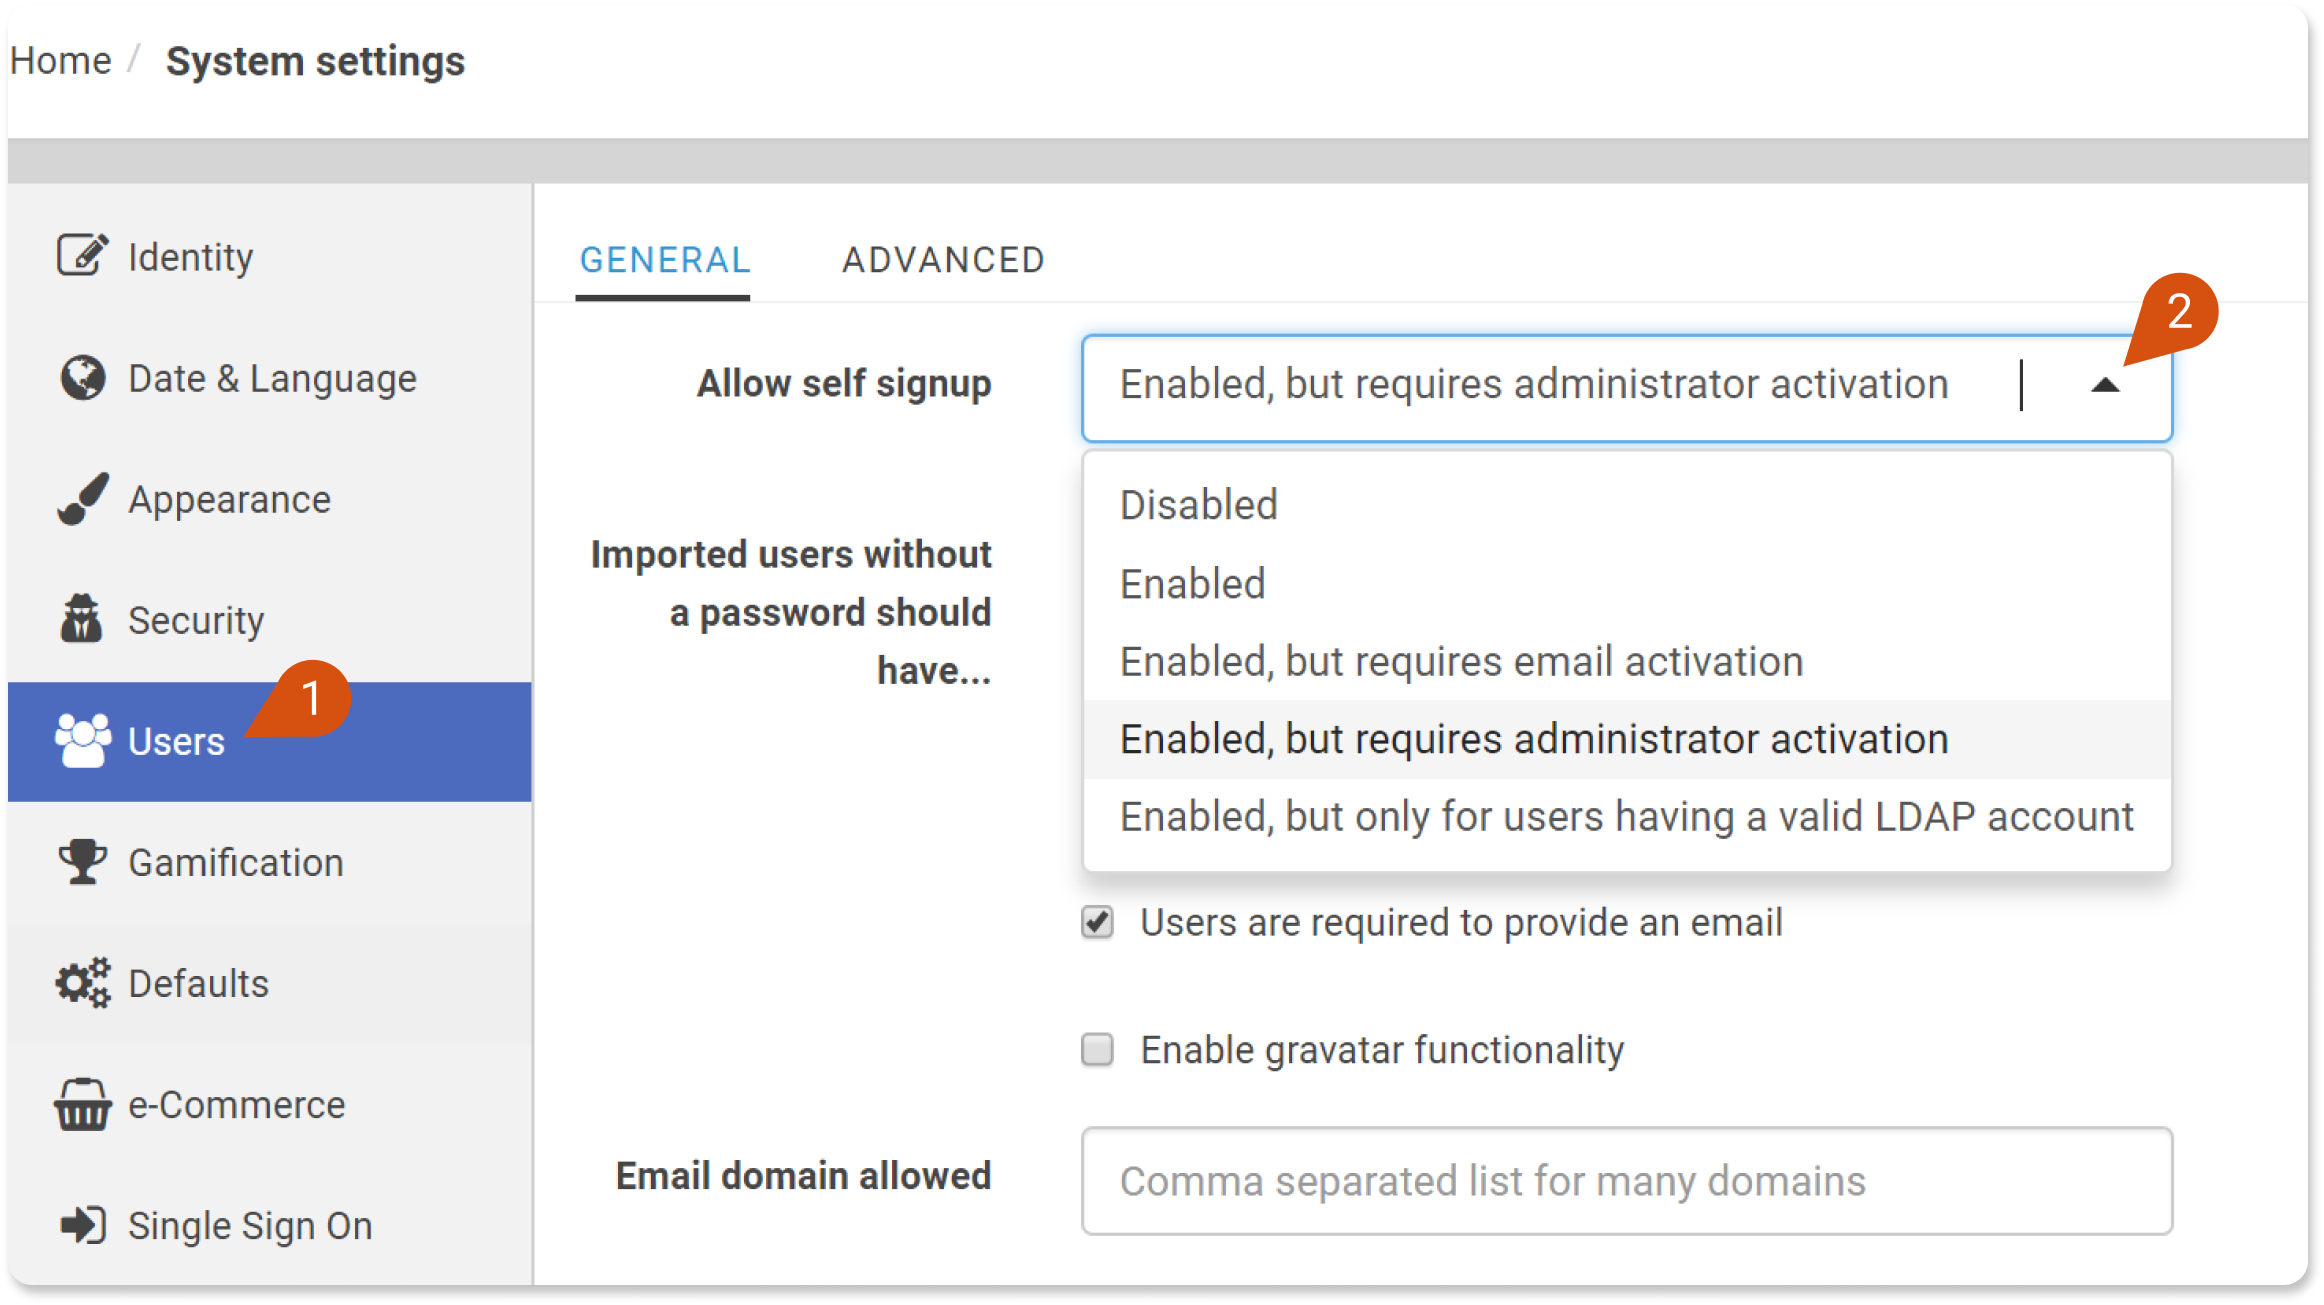The height and width of the screenshot is (1305, 2324).
Task: Open Date & Language globe icon
Action: 82,378
